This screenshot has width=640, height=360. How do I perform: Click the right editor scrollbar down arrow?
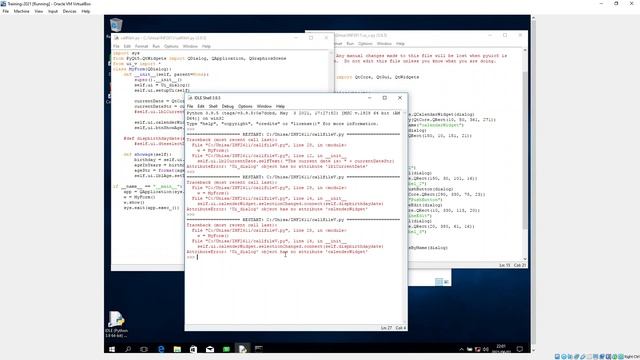click(x=525, y=259)
